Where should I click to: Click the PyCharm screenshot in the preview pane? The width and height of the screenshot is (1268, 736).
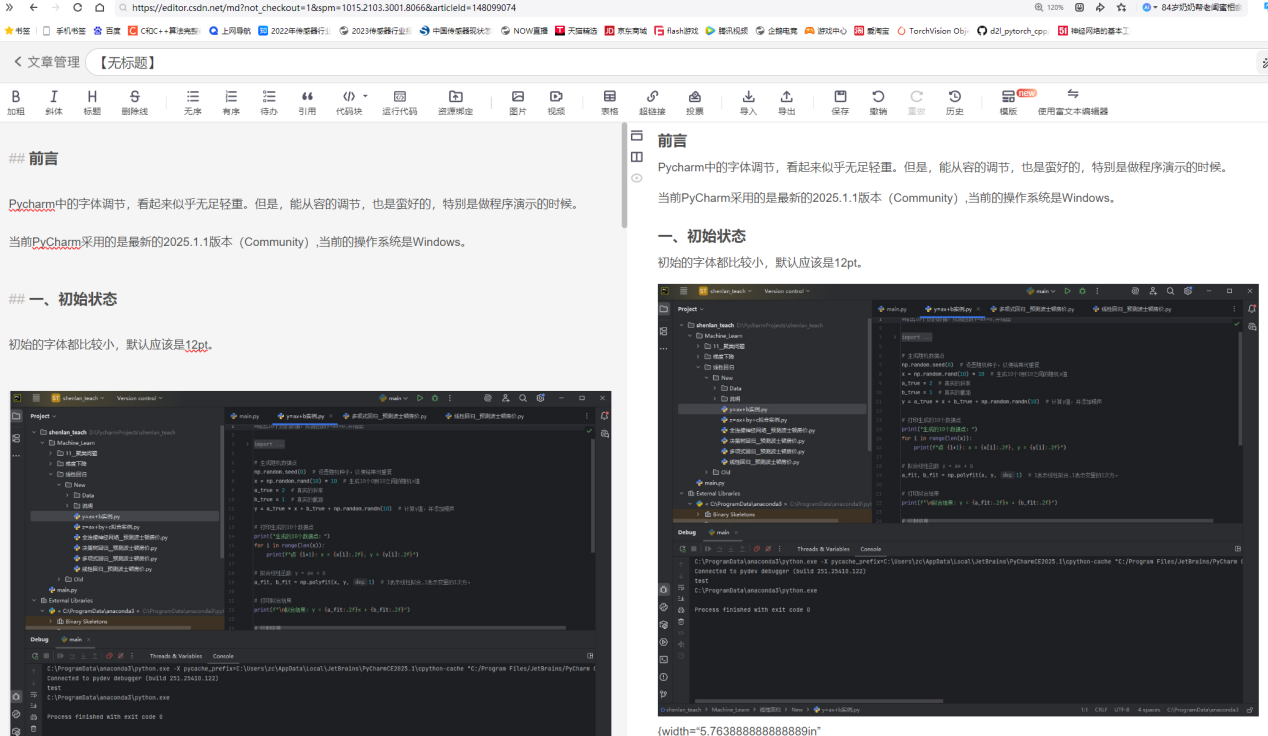958,499
